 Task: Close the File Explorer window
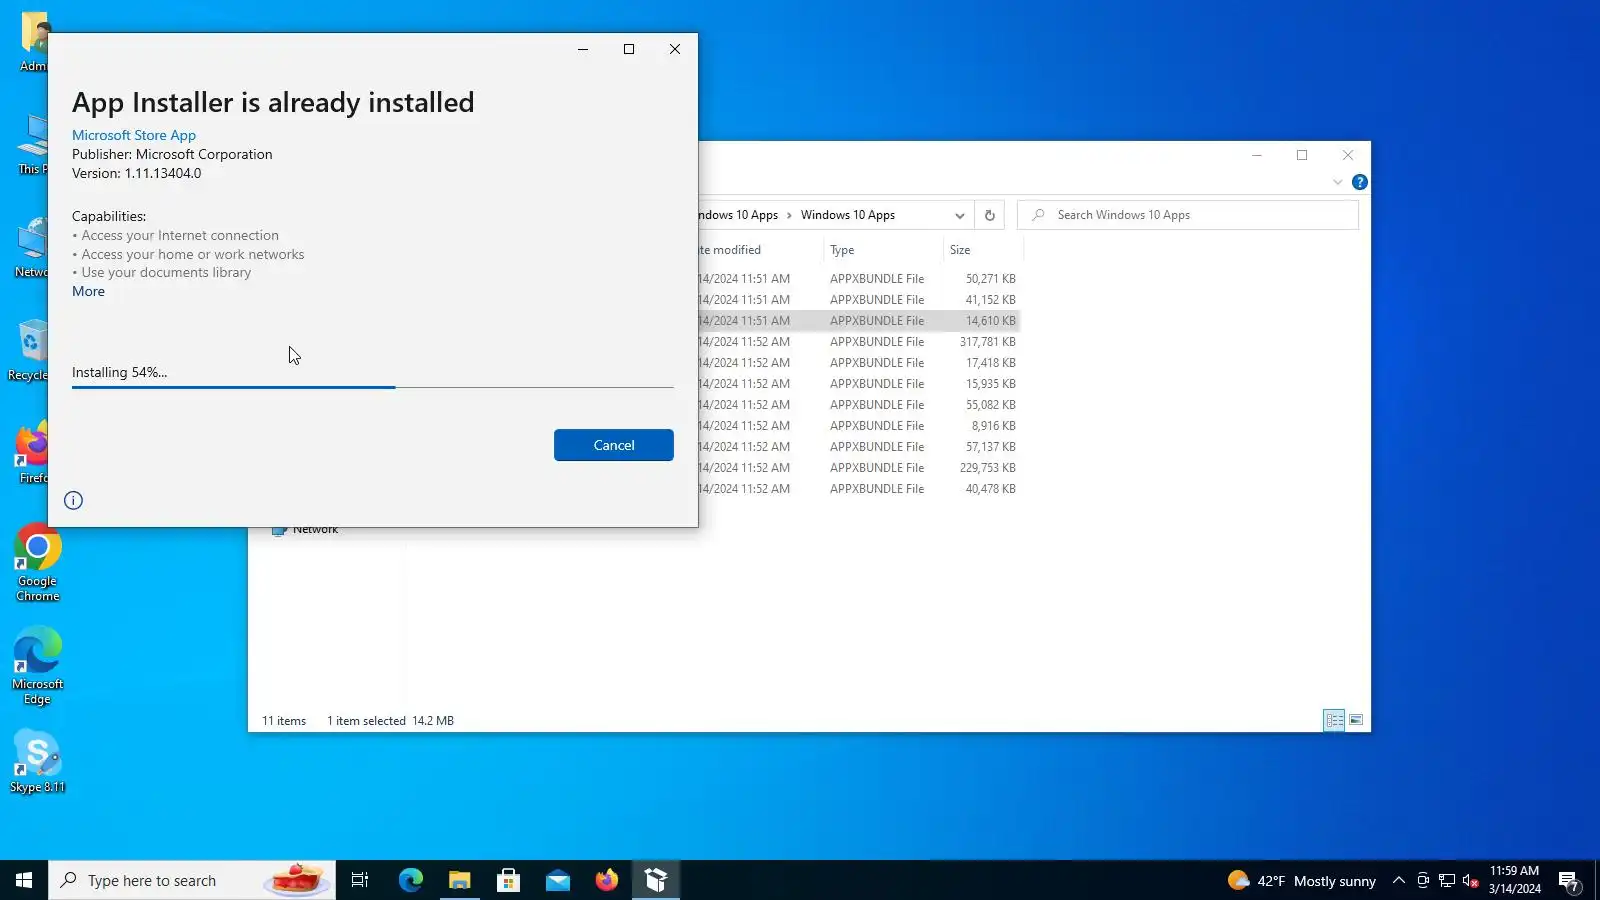coord(1348,155)
